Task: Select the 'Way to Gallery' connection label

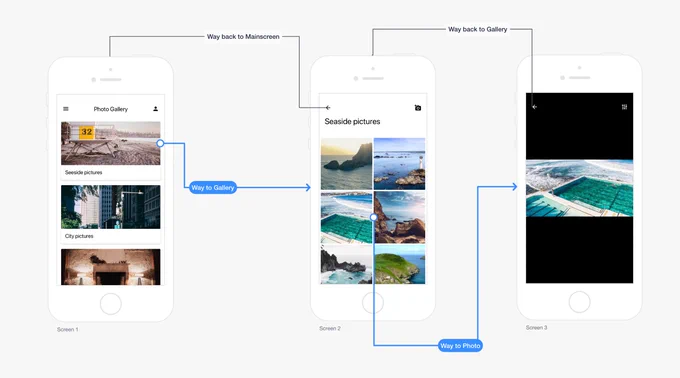Action: (x=213, y=187)
